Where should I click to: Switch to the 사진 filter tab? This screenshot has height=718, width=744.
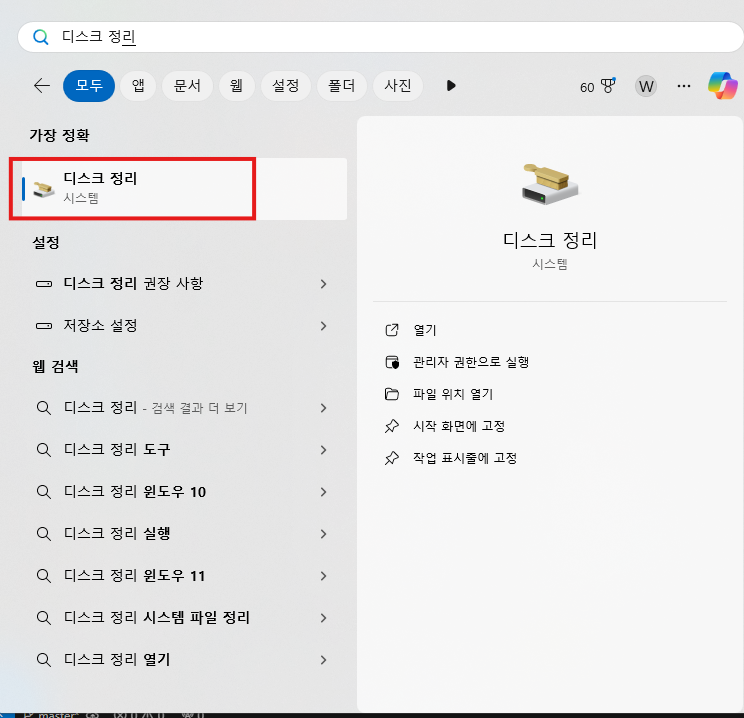[398, 86]
